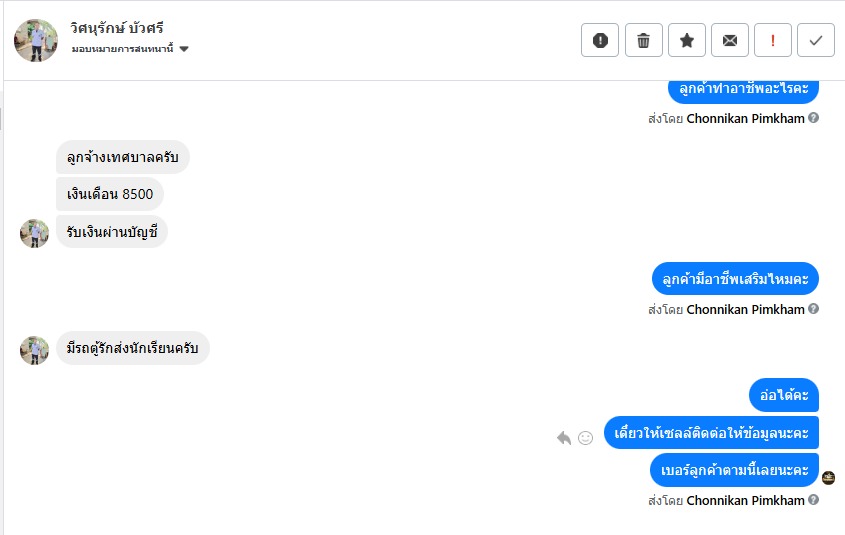The width and height of the screenshot is (845, 535).
Task: Open the มอบหมายการสนทนานี้ assignment menu
Action: 123,49
